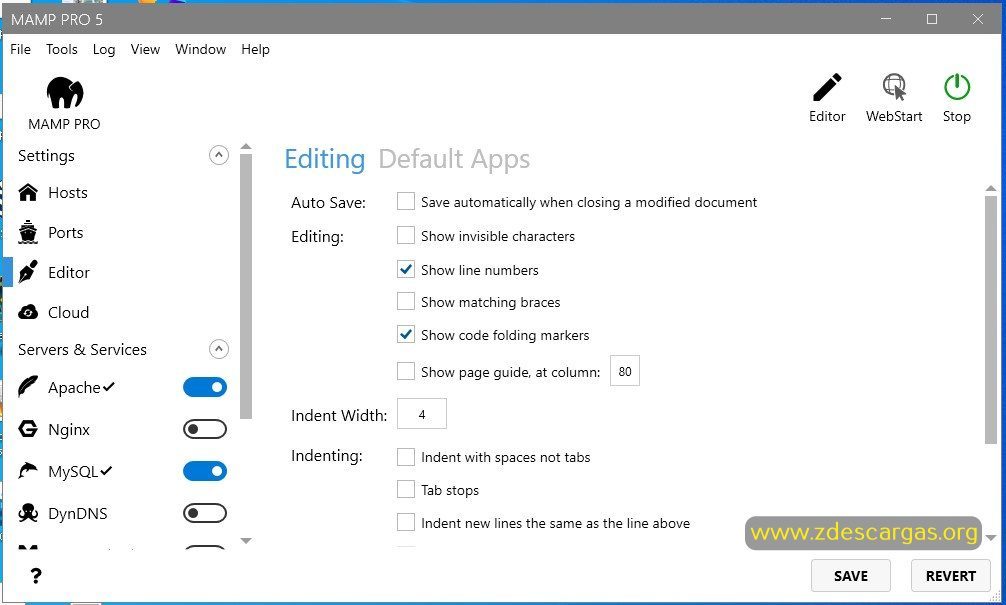Enable the DynDNS service switch
1006x605 pixels.
coord(205,513)
